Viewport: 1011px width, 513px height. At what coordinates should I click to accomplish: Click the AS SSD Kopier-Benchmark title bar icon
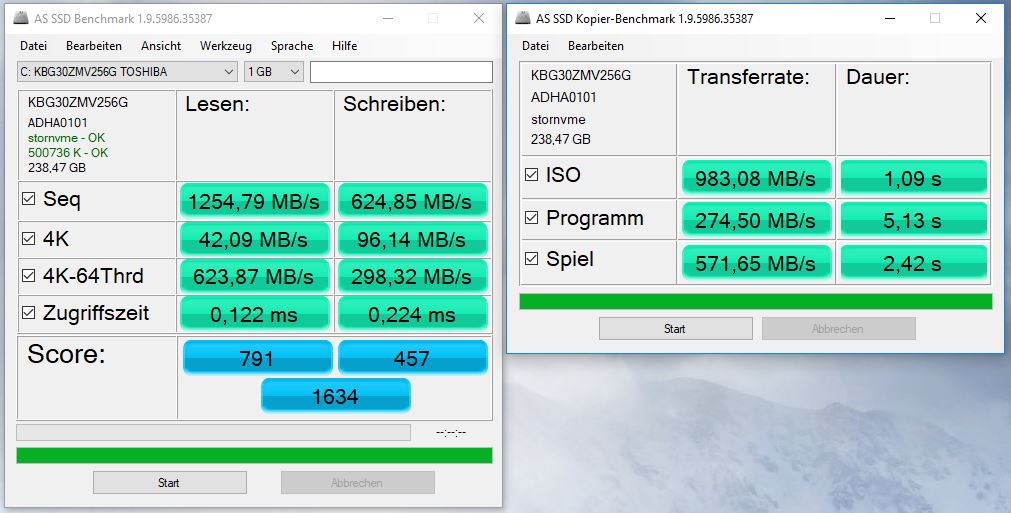pyautogui.click(x=522, y=18)
